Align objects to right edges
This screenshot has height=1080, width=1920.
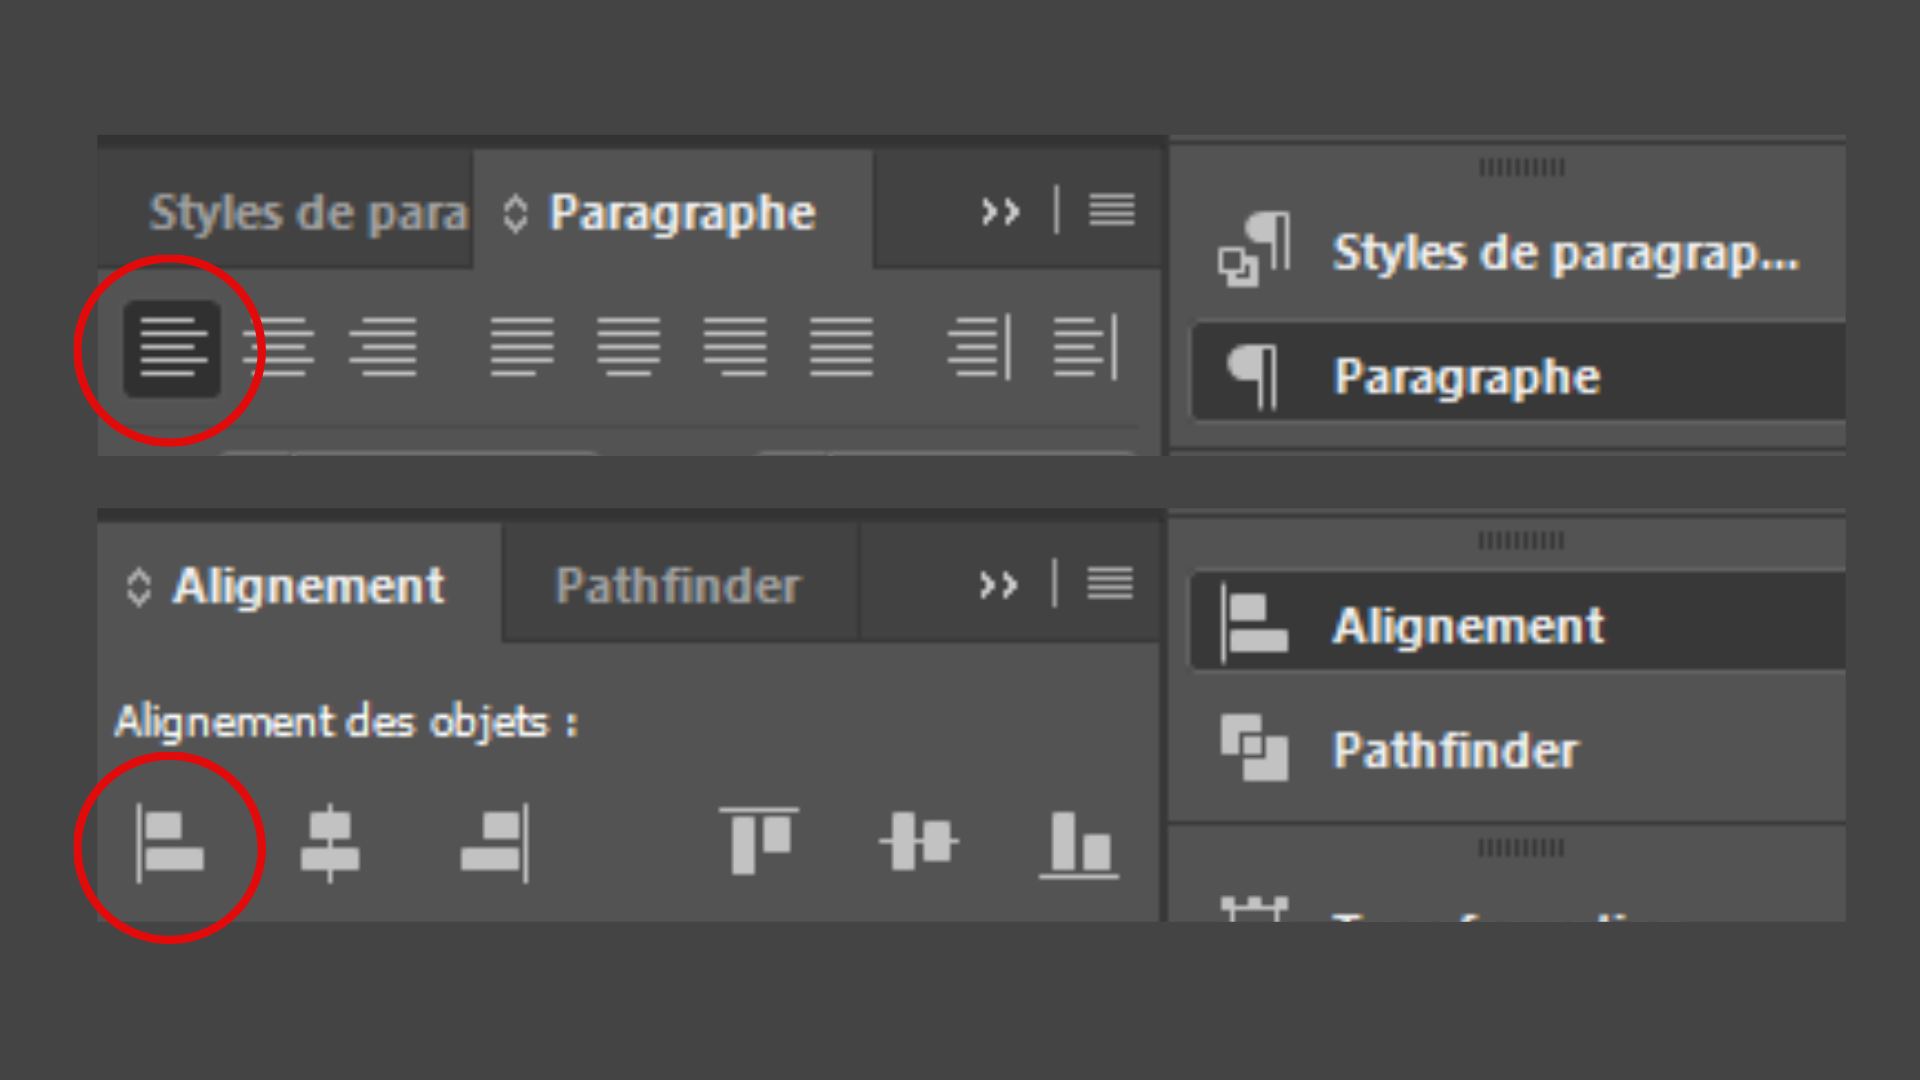tap(495, 845)
